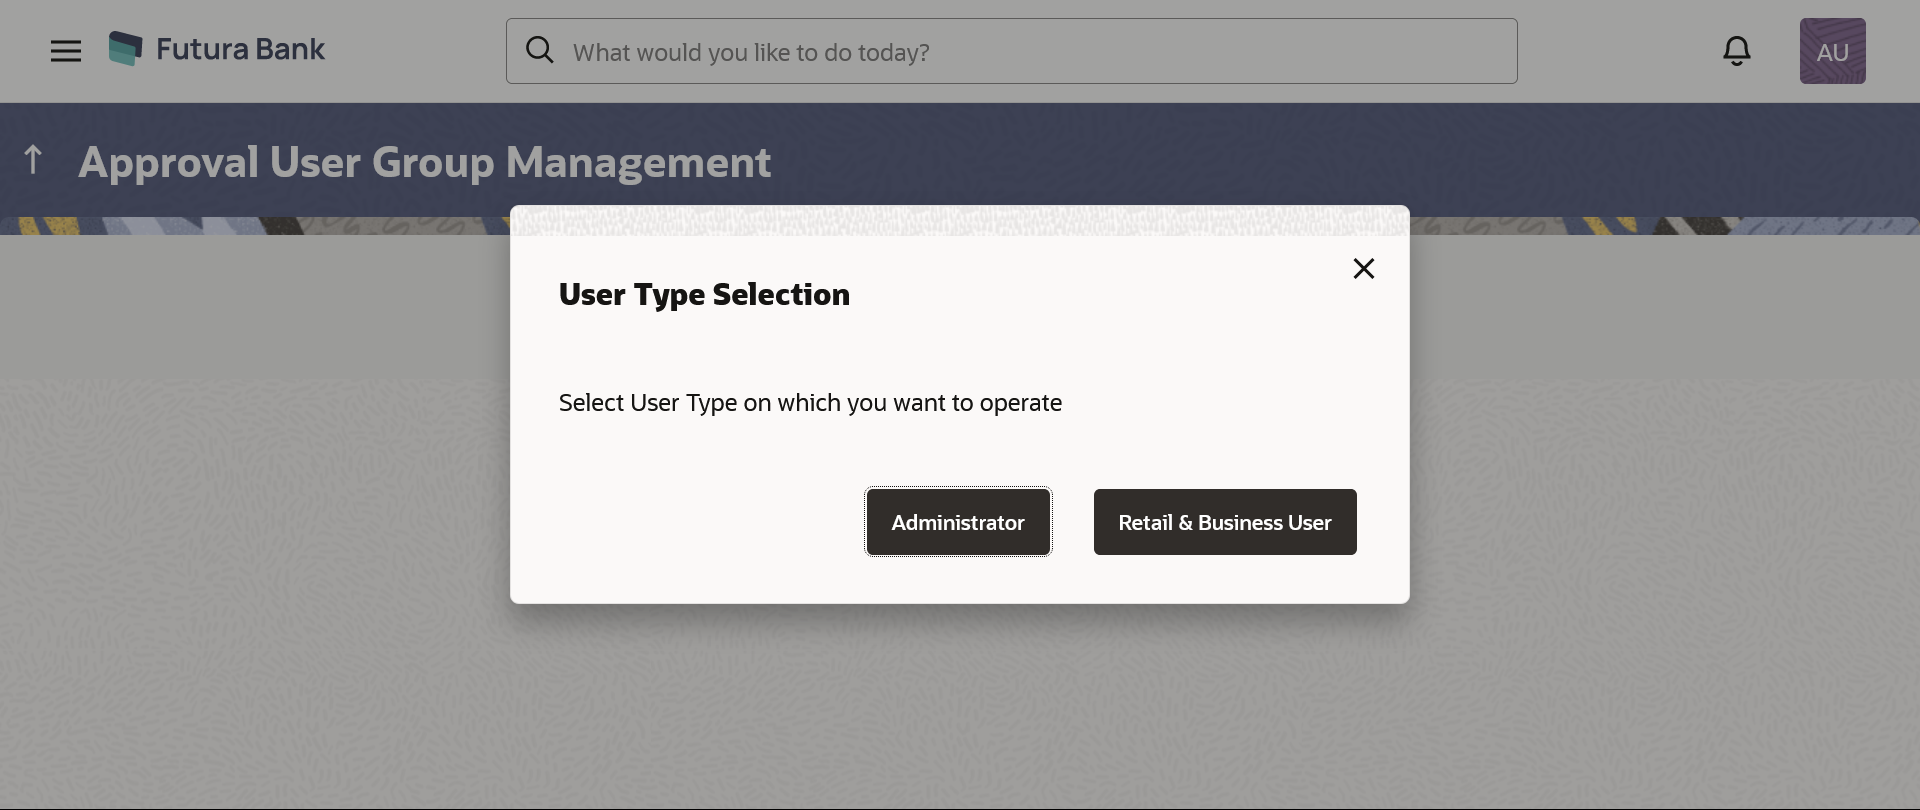
Task: Click the Futura Bank name text
Action: pyautogui.click(x=240, y=49)
